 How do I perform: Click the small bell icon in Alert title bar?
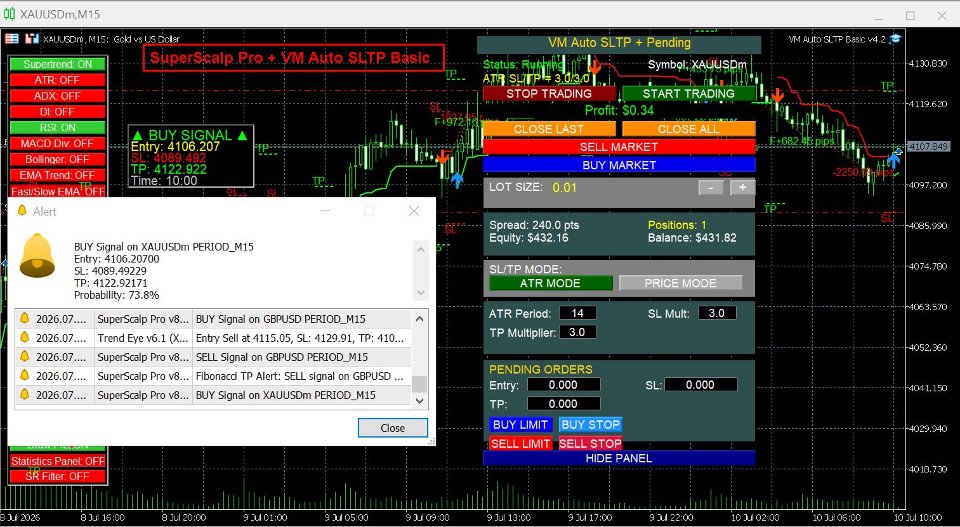(22, 211)
